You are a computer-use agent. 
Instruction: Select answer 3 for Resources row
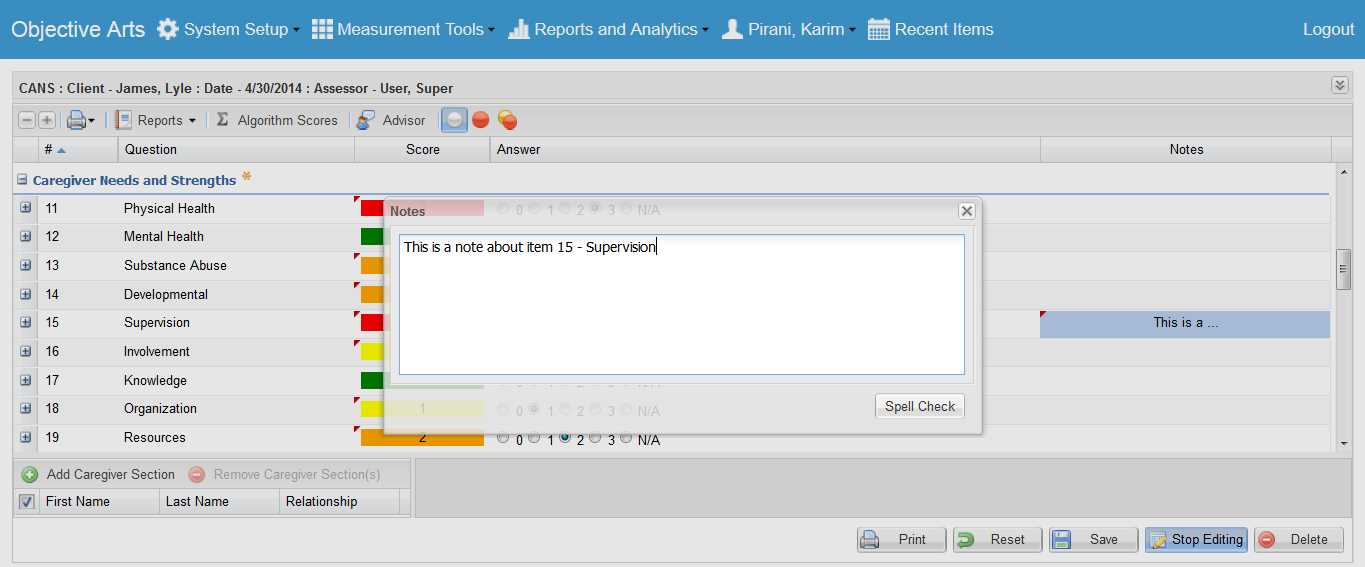click(x=595, y=438)
